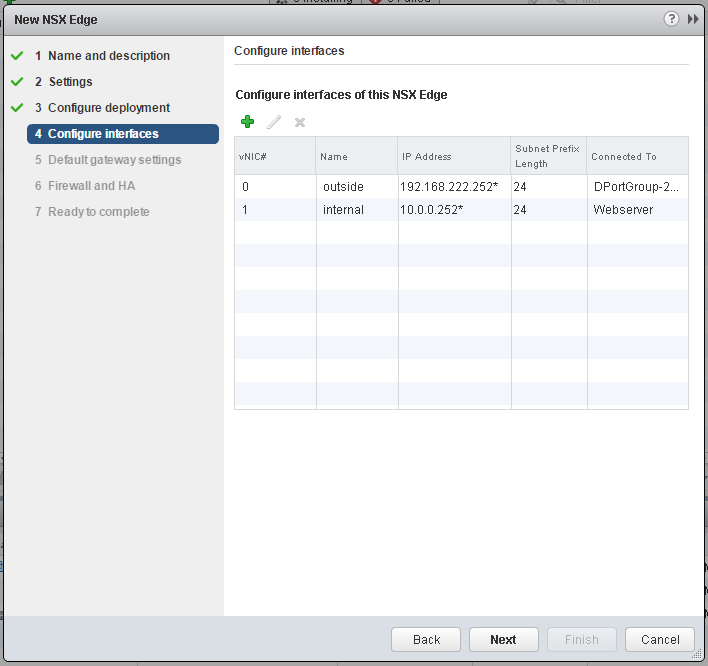Sort by IP Address column header

tap(454, 156)
